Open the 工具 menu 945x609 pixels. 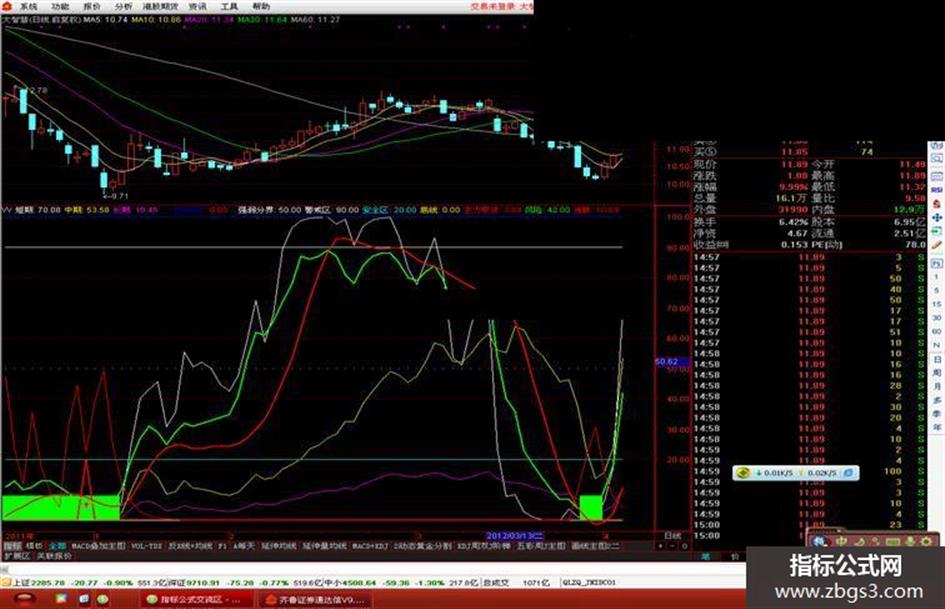coord(229,7)
